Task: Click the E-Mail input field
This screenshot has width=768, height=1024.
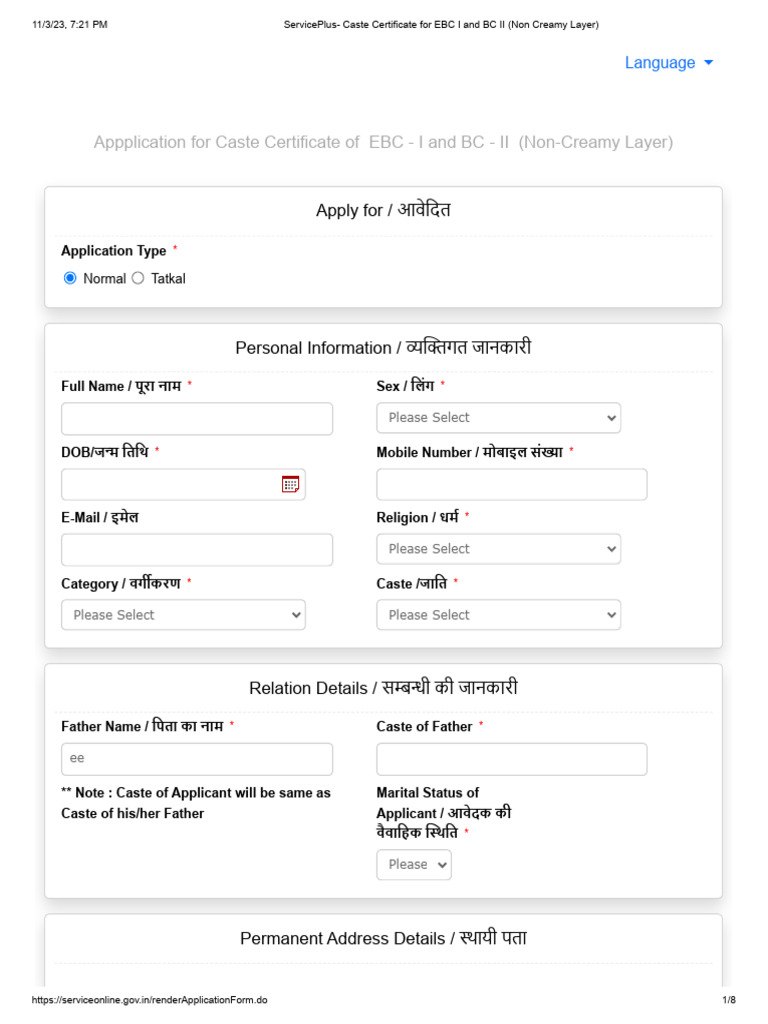Action: click(x=197, y=550)
